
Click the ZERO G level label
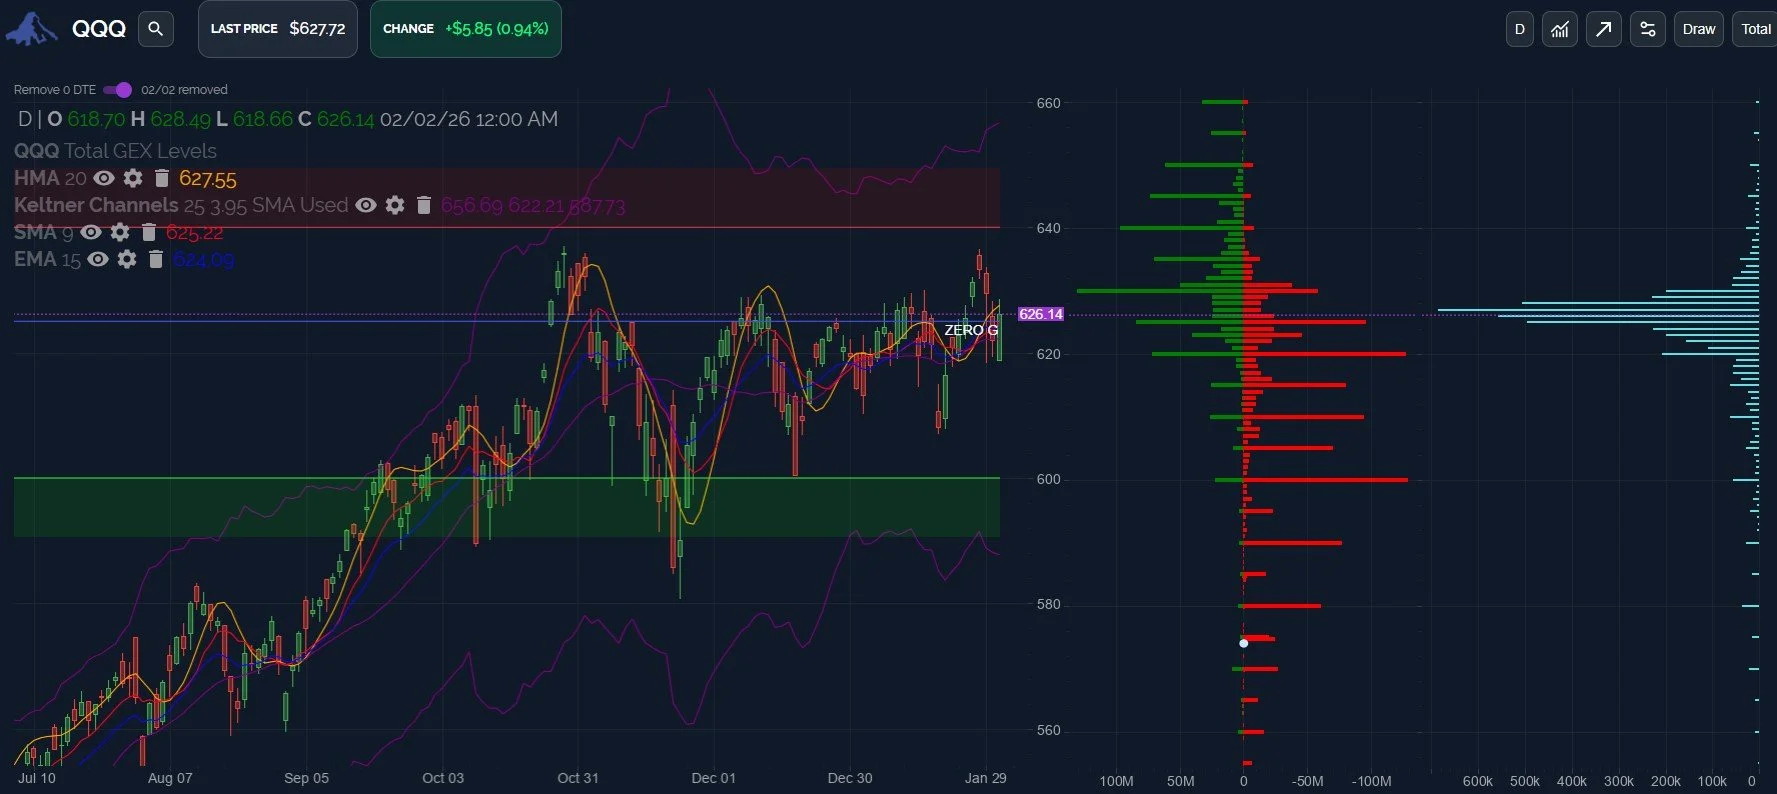971,330
